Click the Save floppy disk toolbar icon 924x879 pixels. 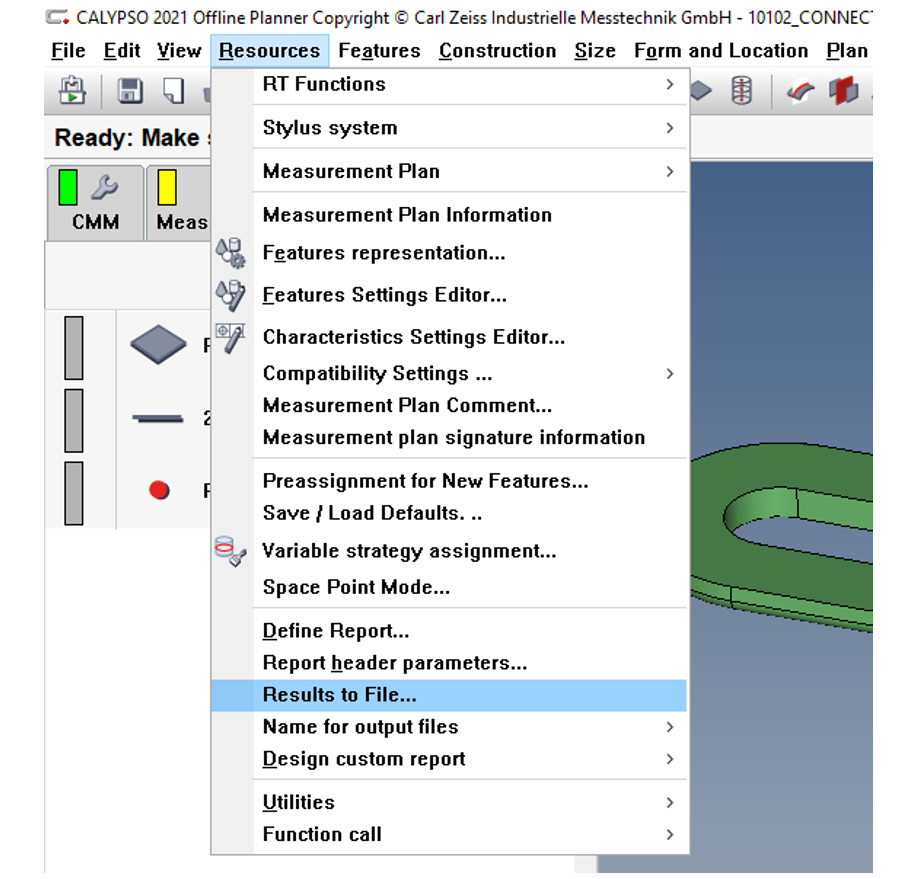click(130, 91)
